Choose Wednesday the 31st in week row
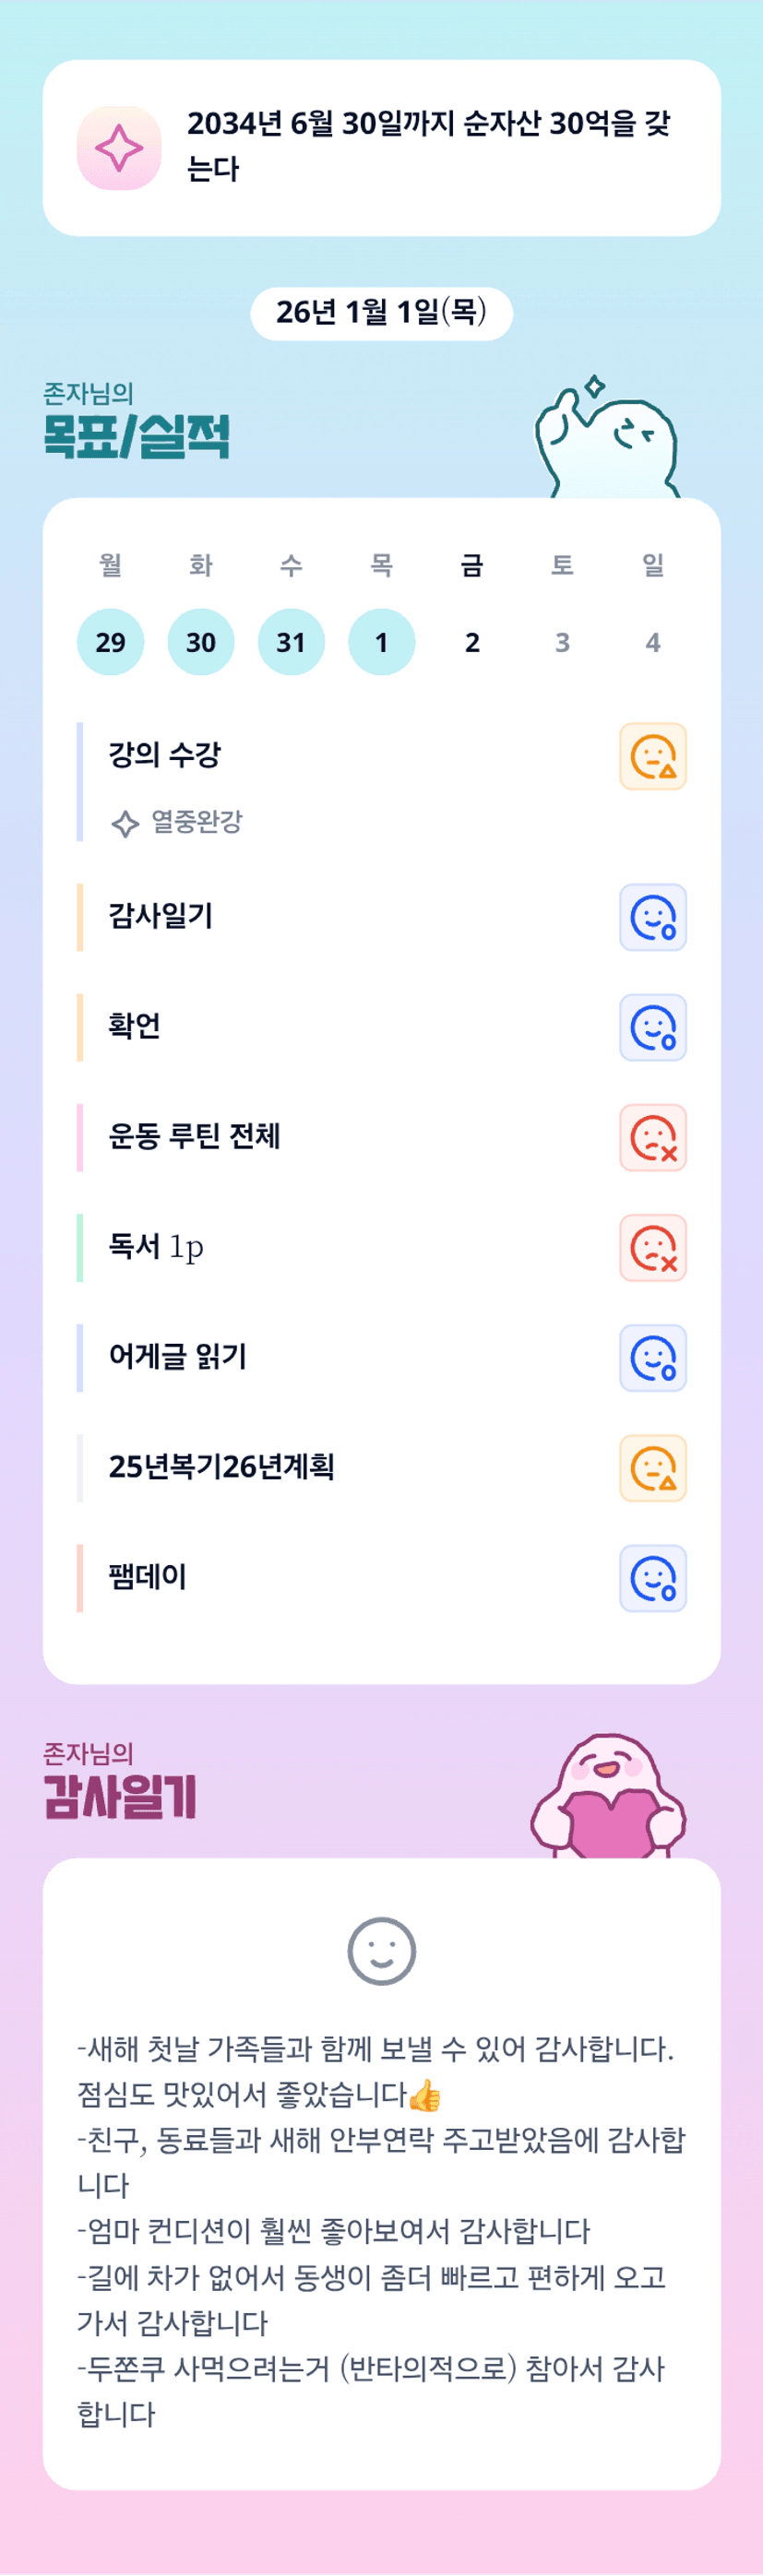Image resolution: width=763 pixels, height=2576 pixels. pyautogui.click(x=291, y=642)
